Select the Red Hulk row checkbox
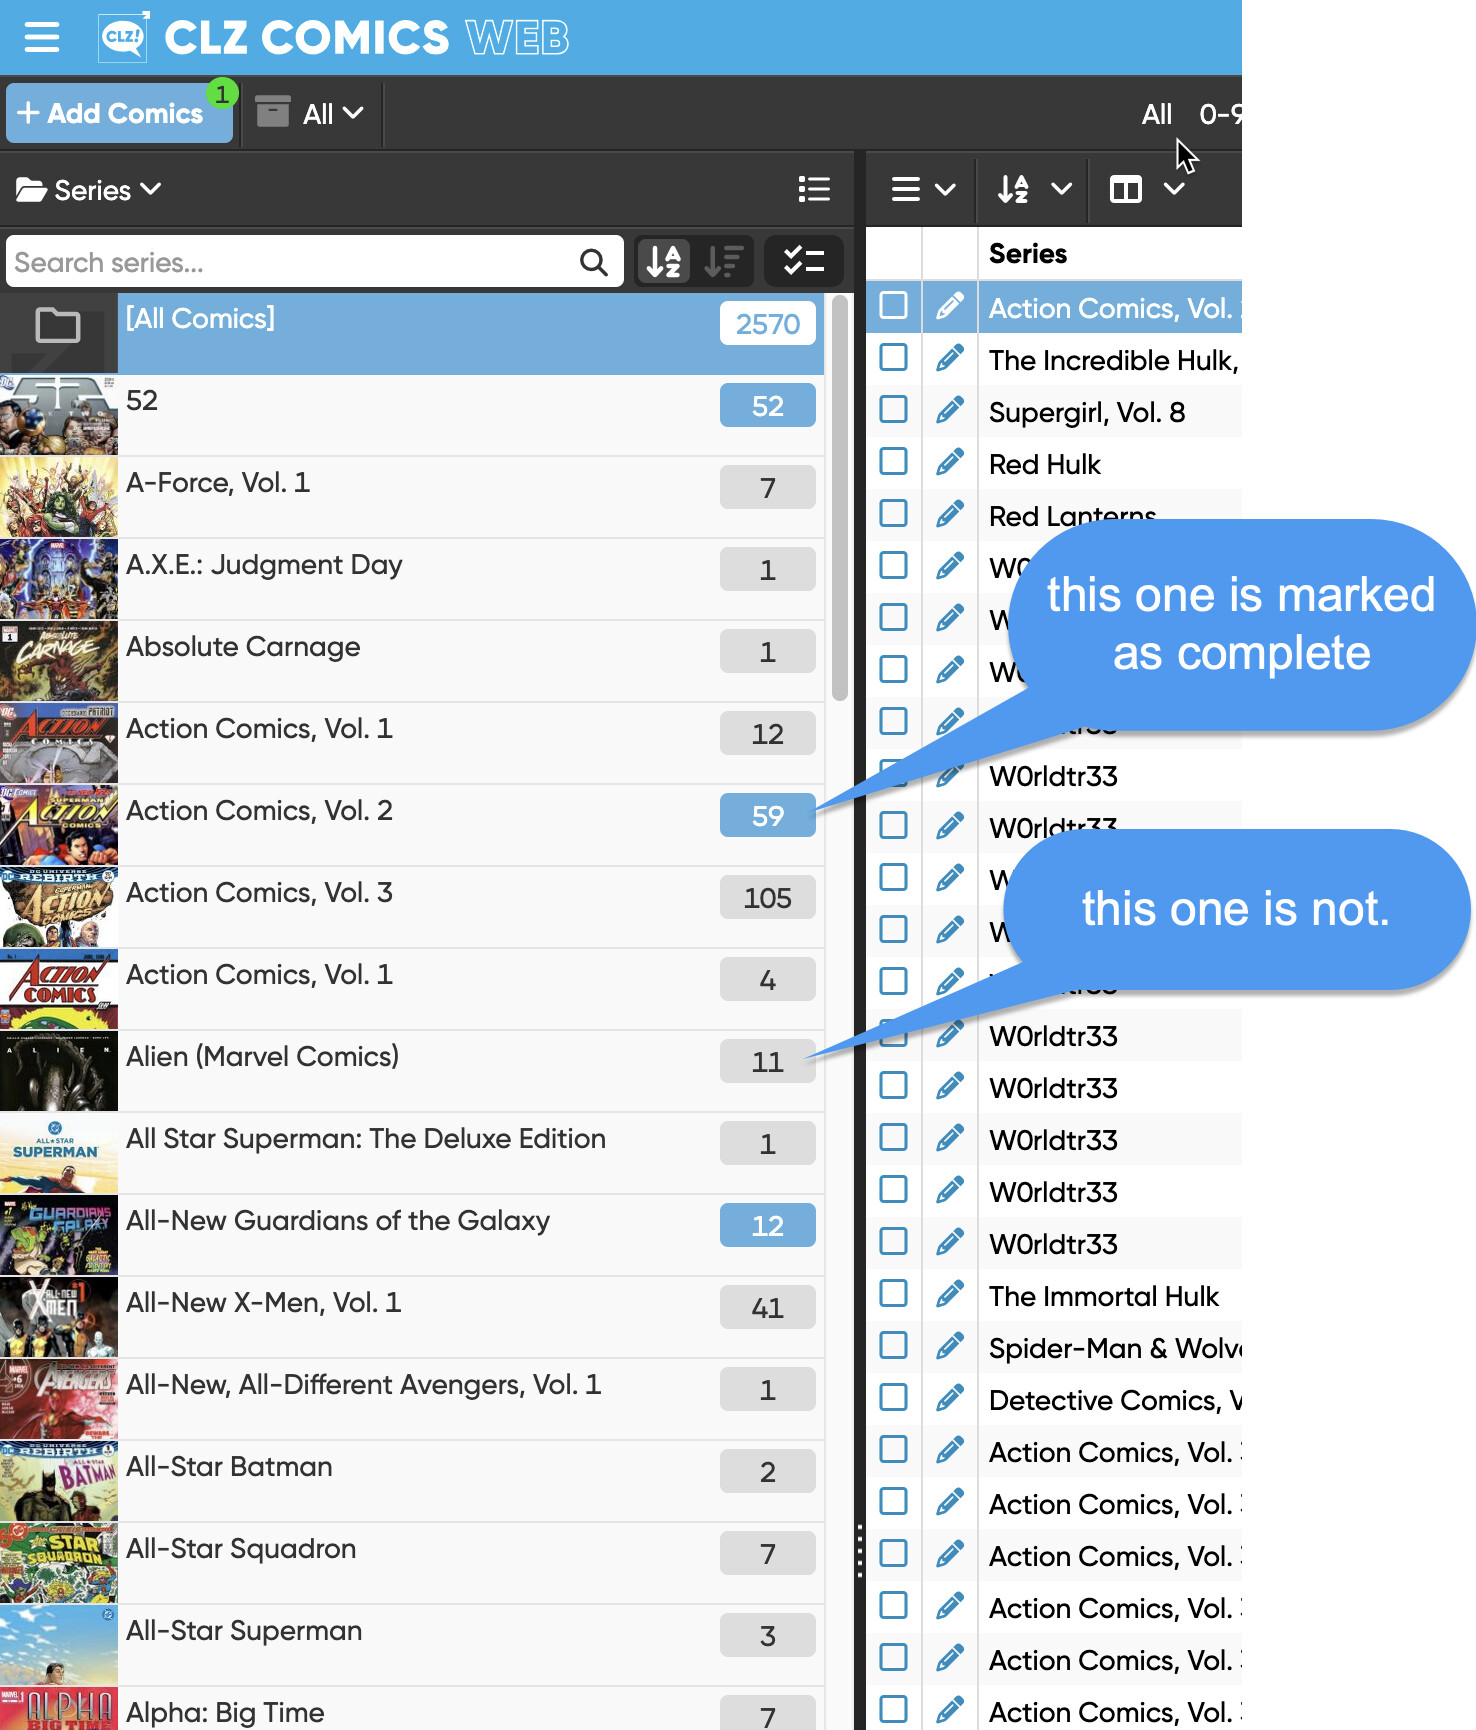The image size is (1476, 1730). click(893, 462)
